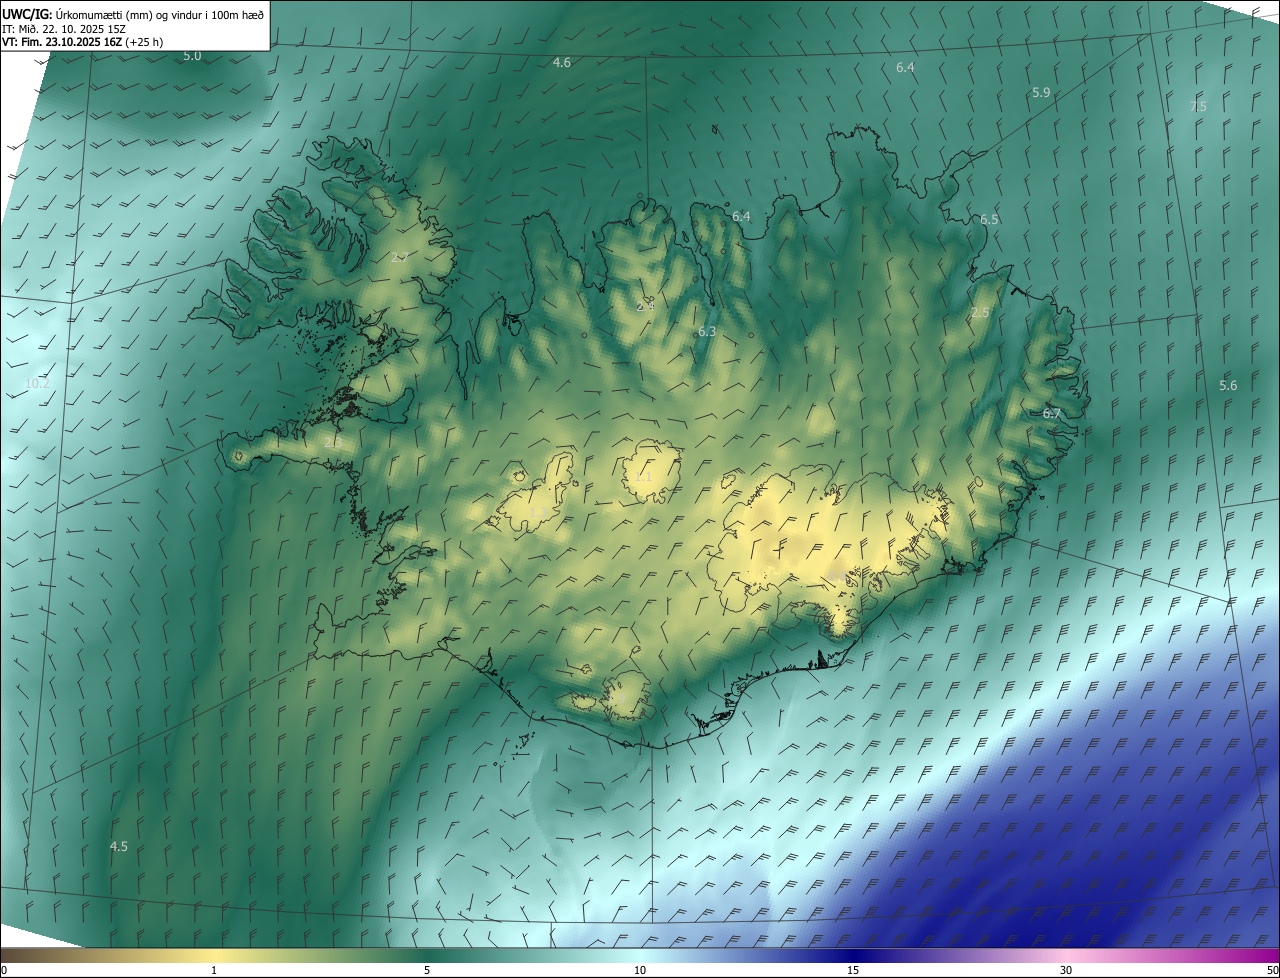Click the map value label '4.5'
This screenshot has height=978, width=1280.
(119, 847)
